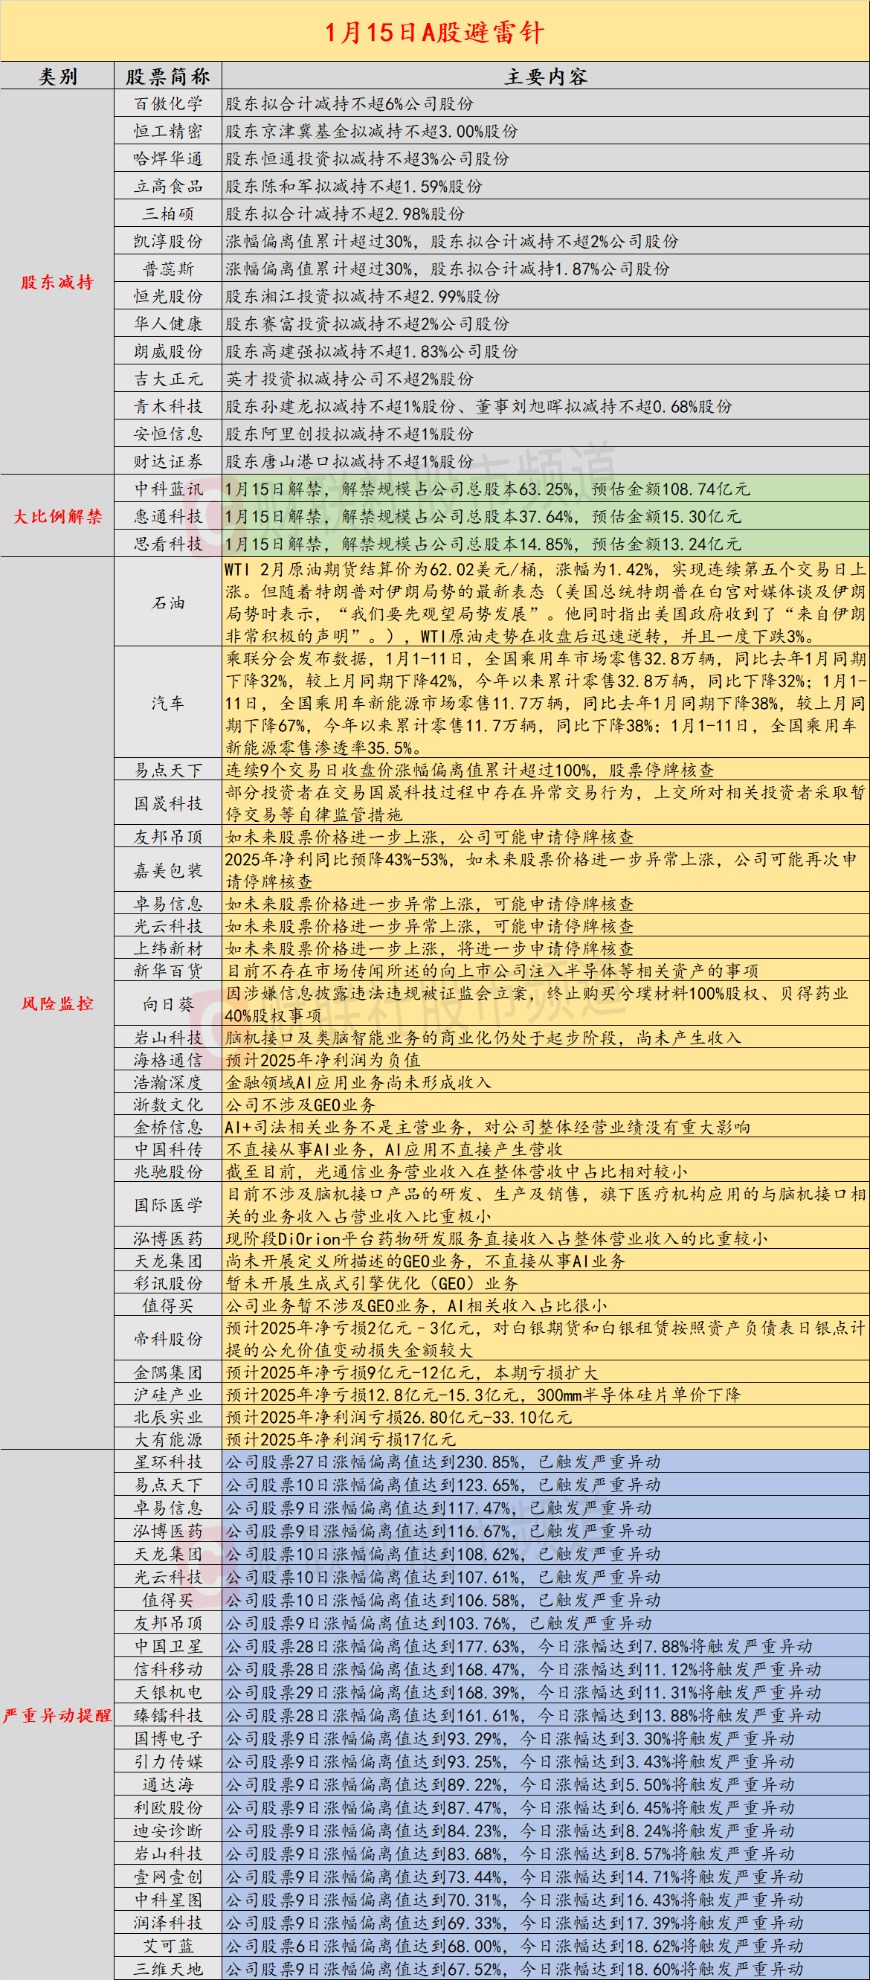Select stock name 三维天地
The height and width of the screenshot is (1980, 870).
(168, 1968)
